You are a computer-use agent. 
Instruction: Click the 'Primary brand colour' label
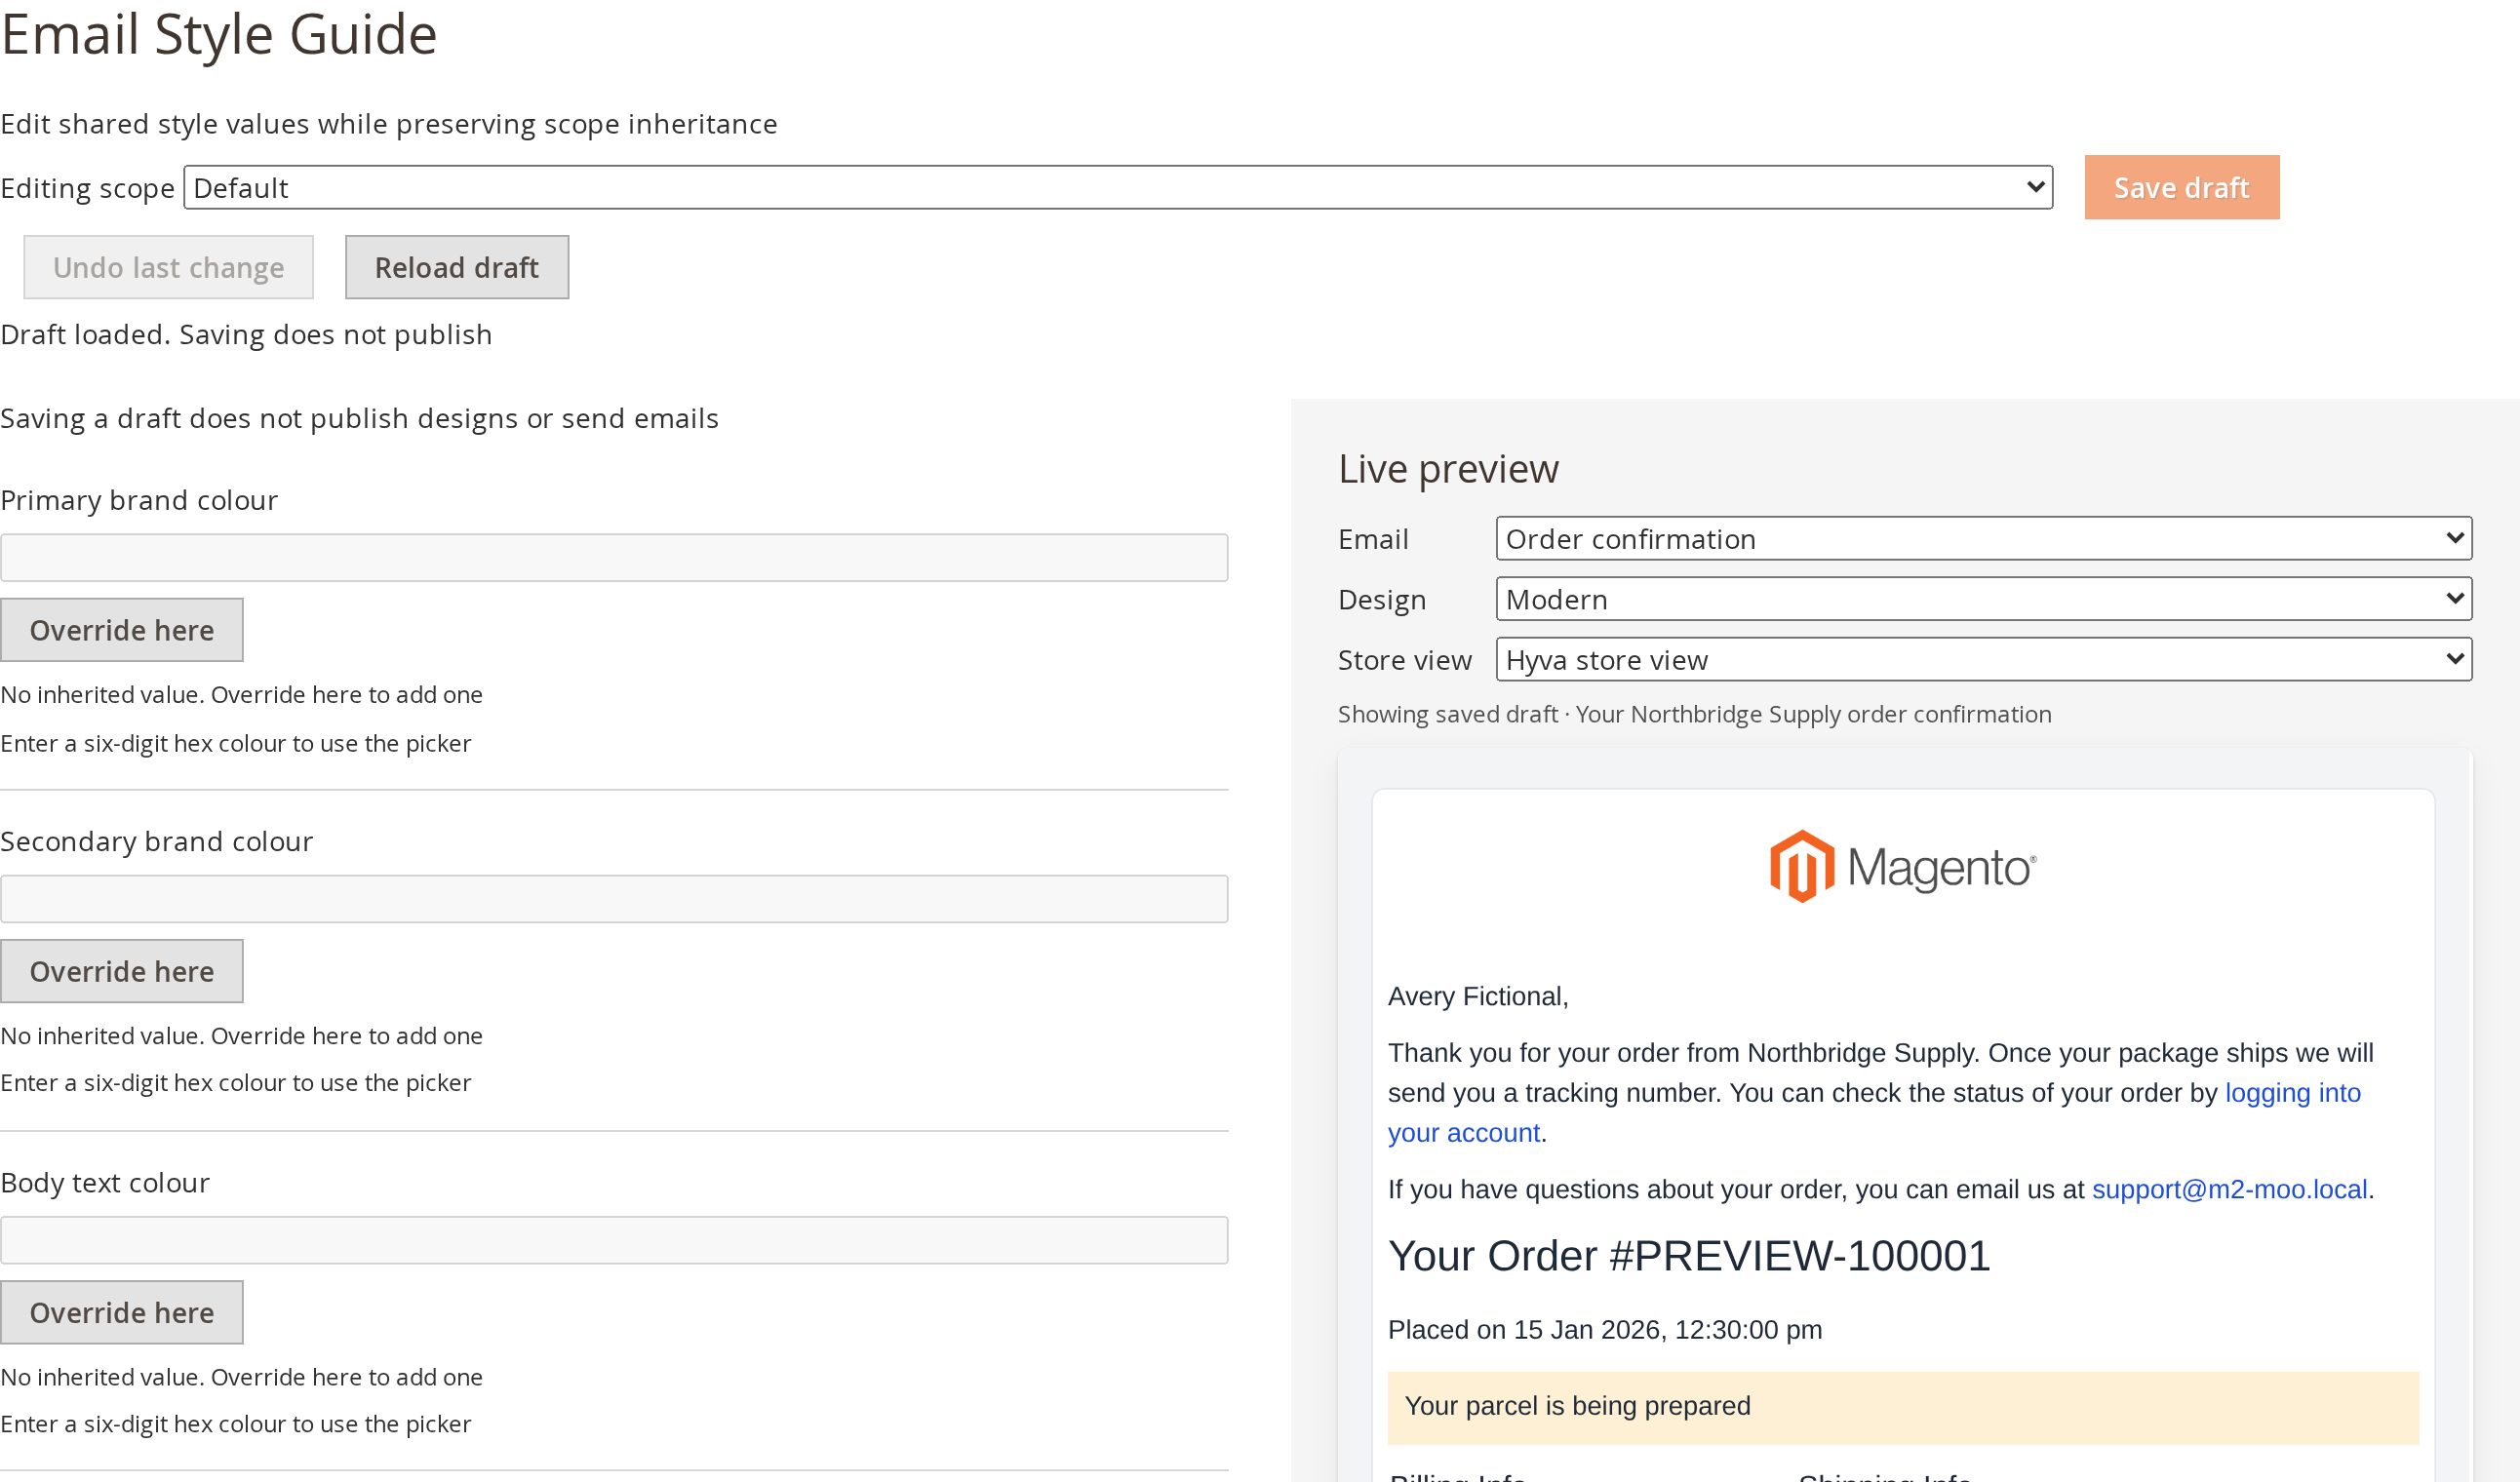click(139, 500)
